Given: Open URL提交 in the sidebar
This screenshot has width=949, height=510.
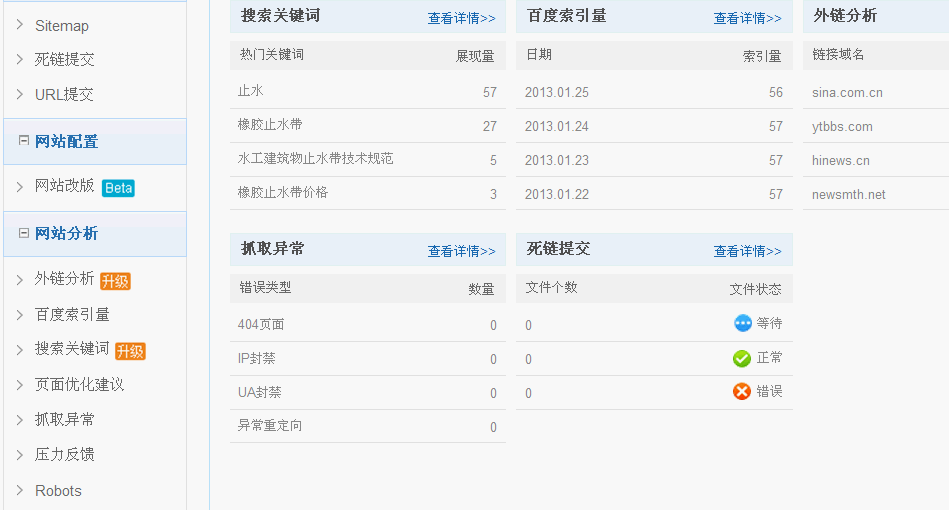Looking at the screenshot, I should 64,94.
